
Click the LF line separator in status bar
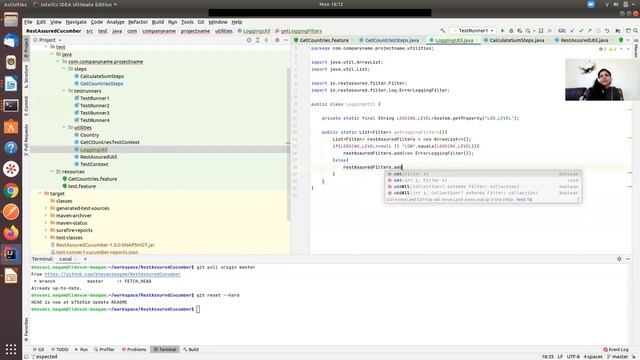[x=560, y=356]
